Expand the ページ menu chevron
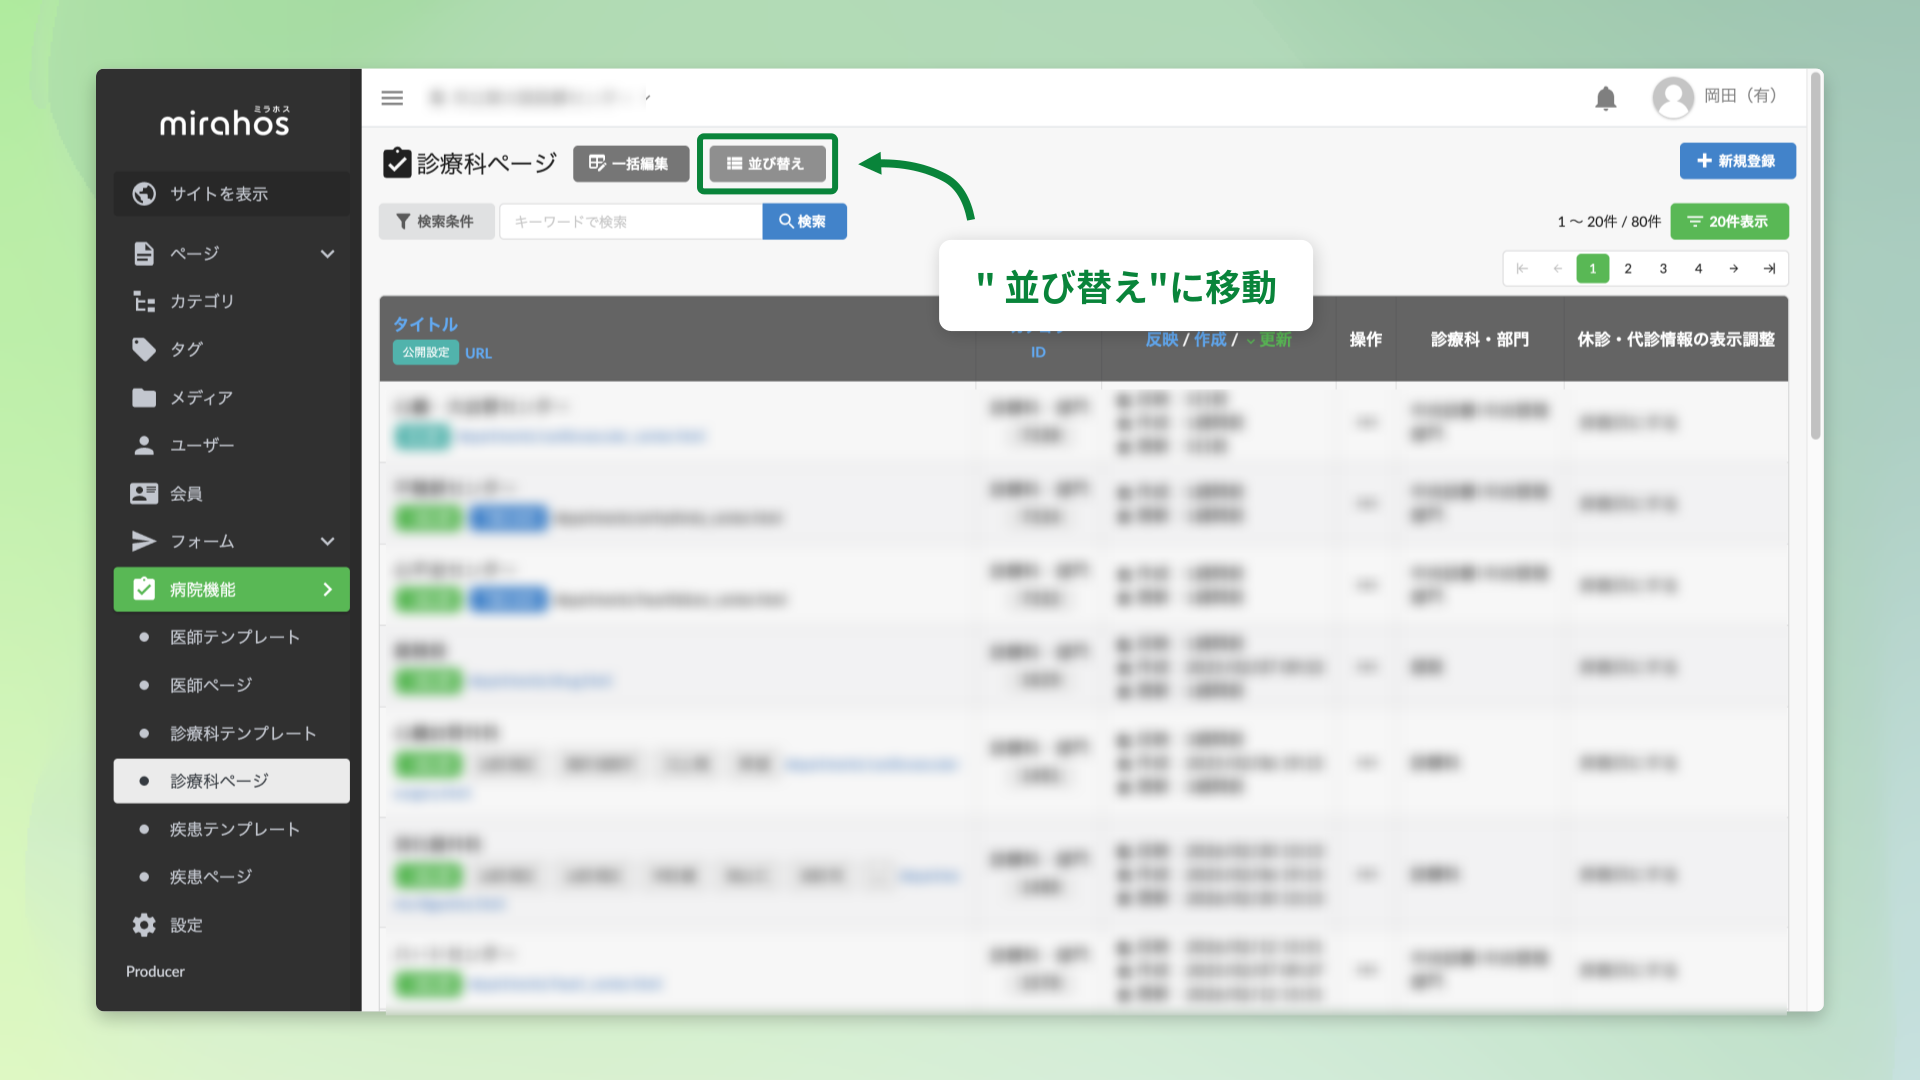Viewport: 1920px width, 1080px height. (327, 253)
